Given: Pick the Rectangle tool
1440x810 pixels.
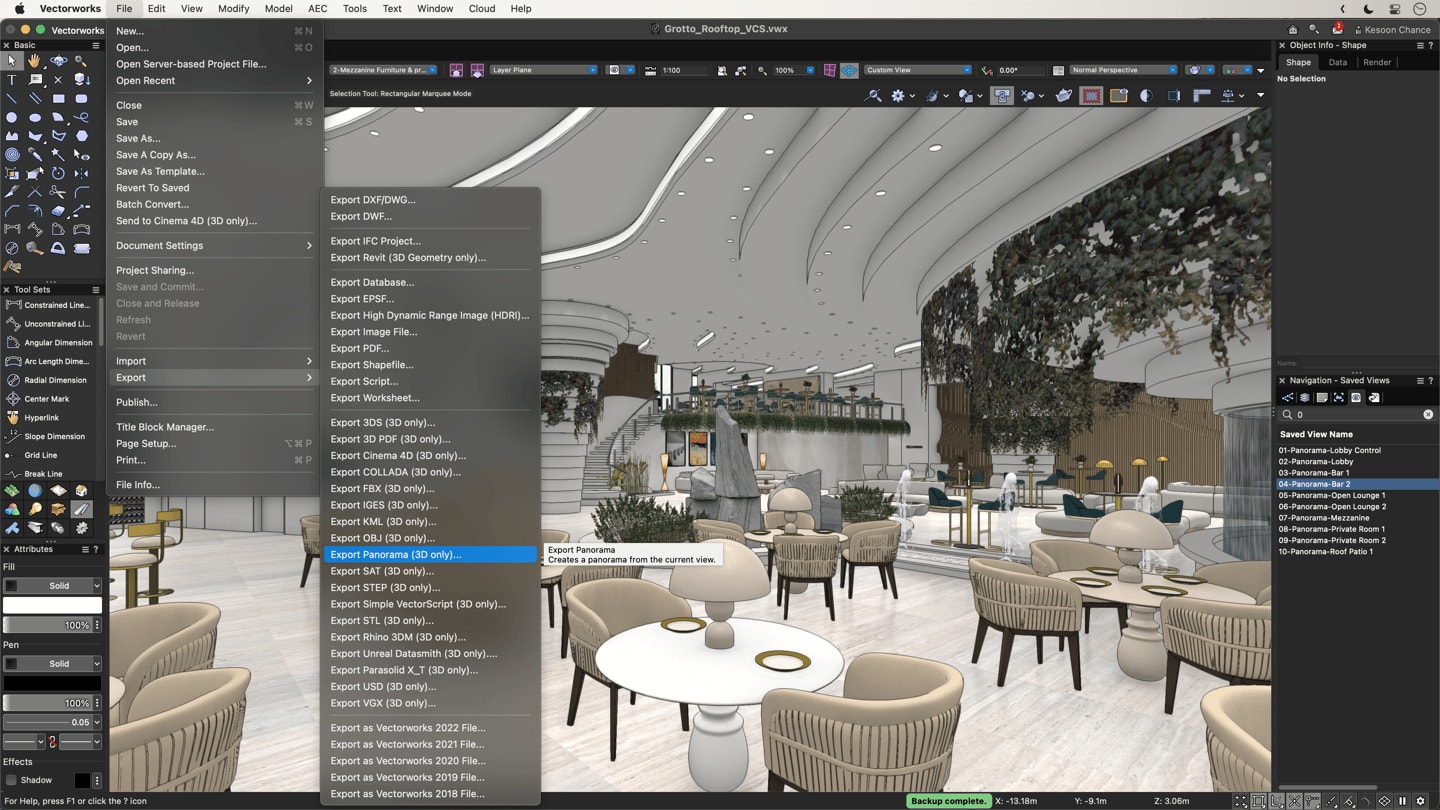Looking at the screenshot, I should [58, 99].
